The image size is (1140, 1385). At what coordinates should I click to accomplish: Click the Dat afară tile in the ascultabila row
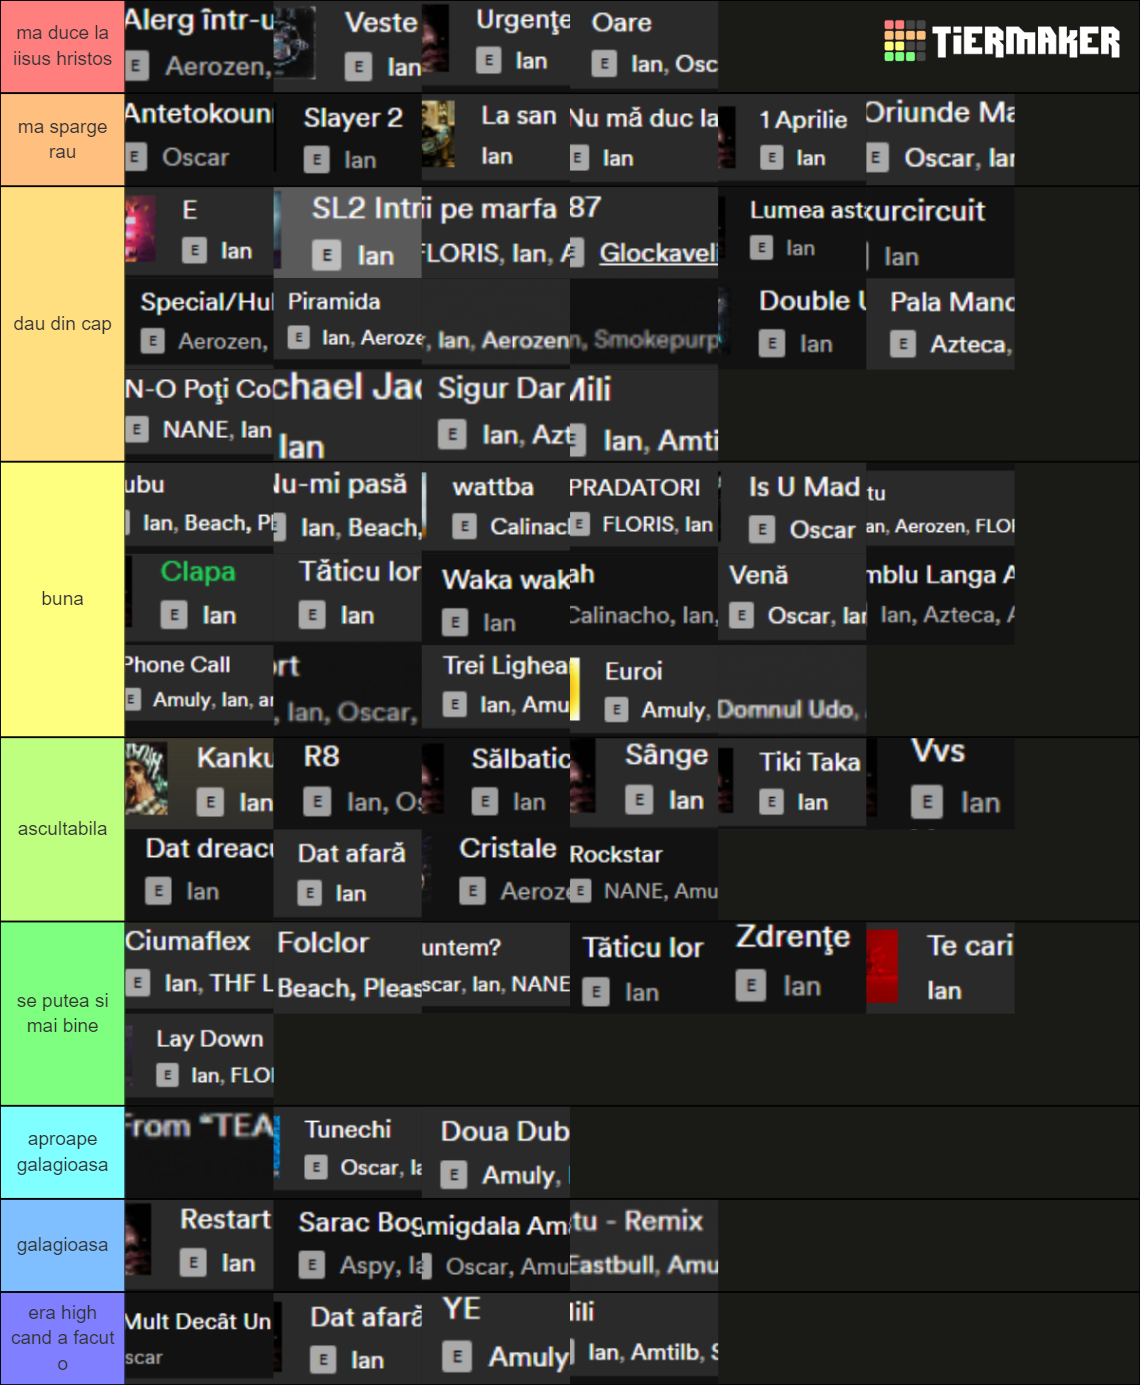pyautogui.click(x=347, y=875)
